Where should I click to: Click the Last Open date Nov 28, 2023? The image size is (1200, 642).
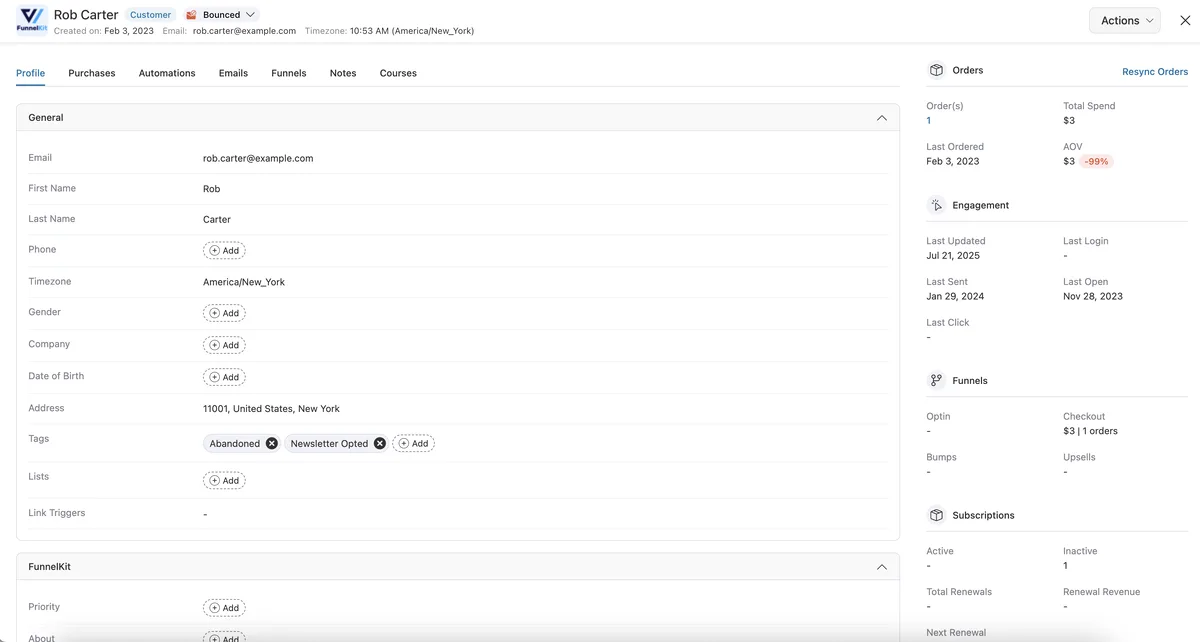[x=1093, y=296]
